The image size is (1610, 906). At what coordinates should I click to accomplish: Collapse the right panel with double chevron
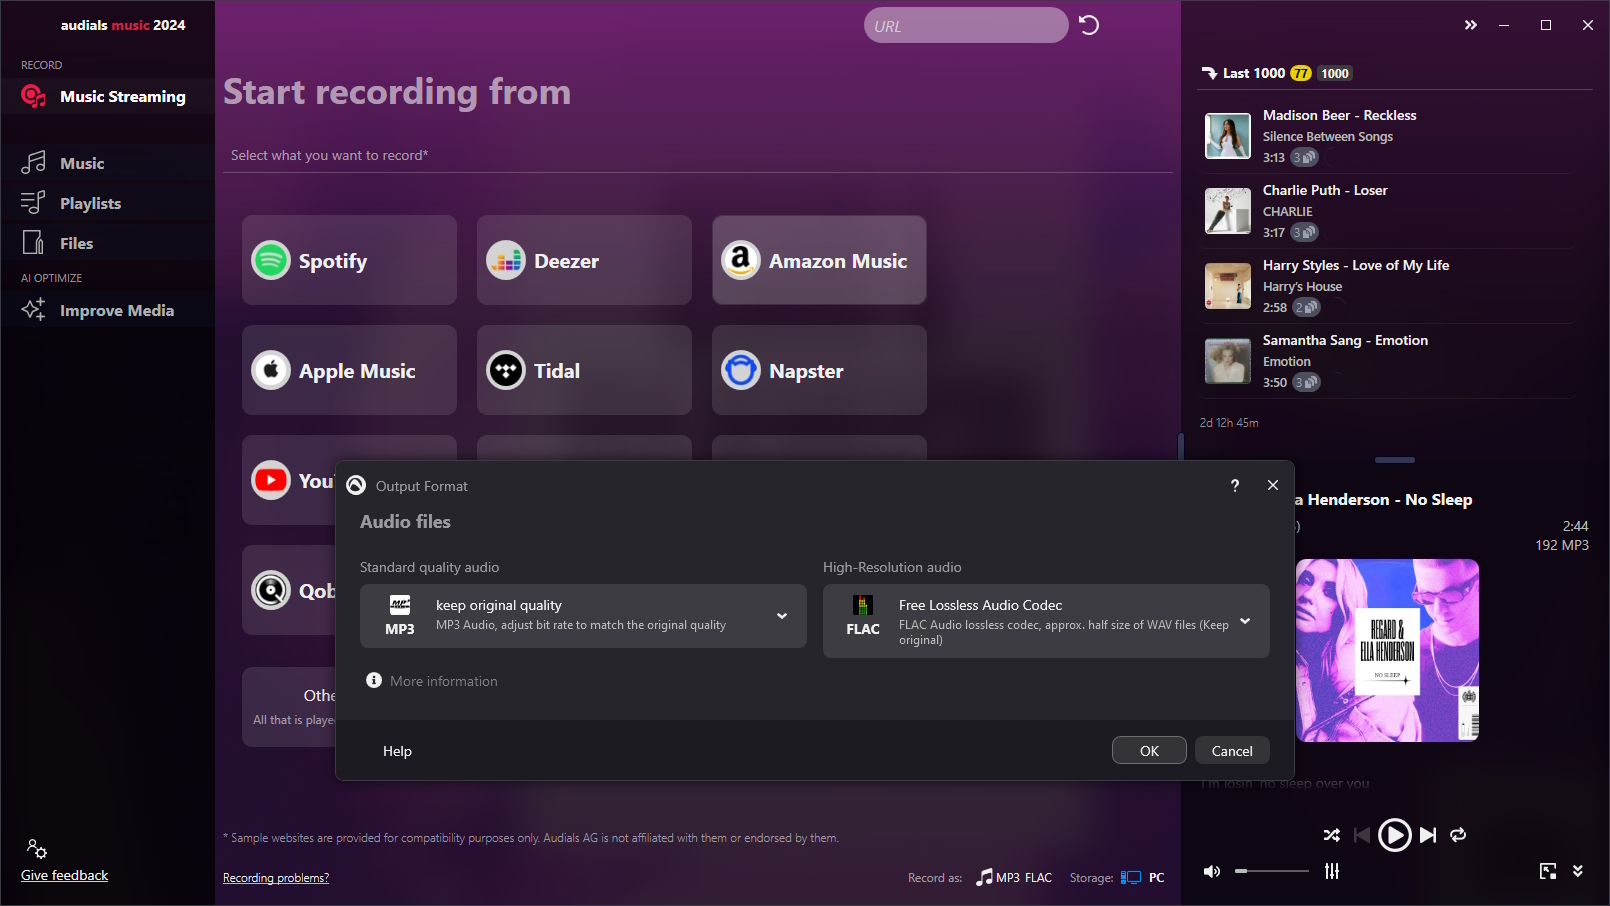[1470, 25]
